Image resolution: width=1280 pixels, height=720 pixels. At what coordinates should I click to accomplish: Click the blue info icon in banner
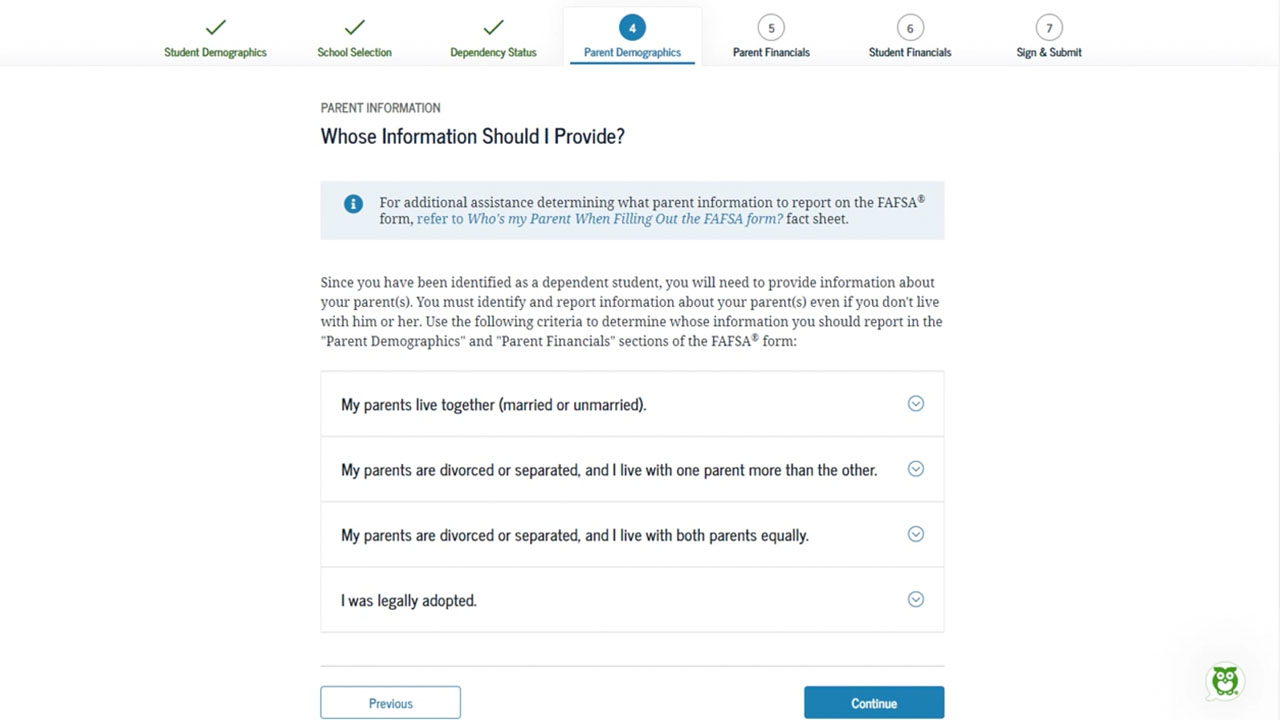[x=352, y=203]
